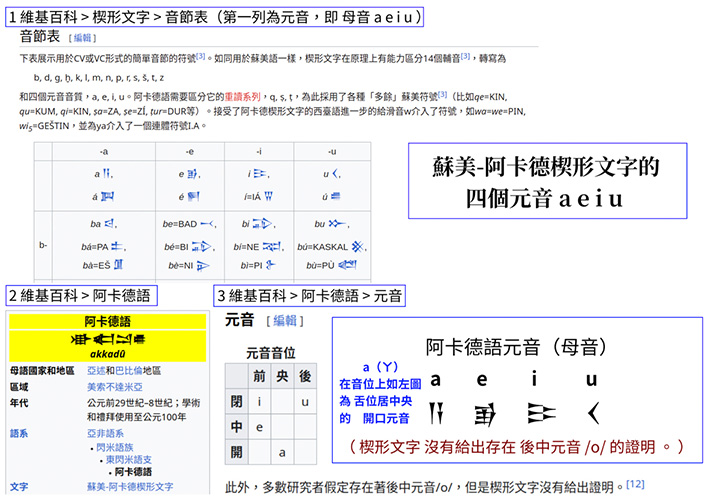The width and height of the screenshot is (722, 500).
Task: Click the 開 row header in vowel table
Action: 237,452
